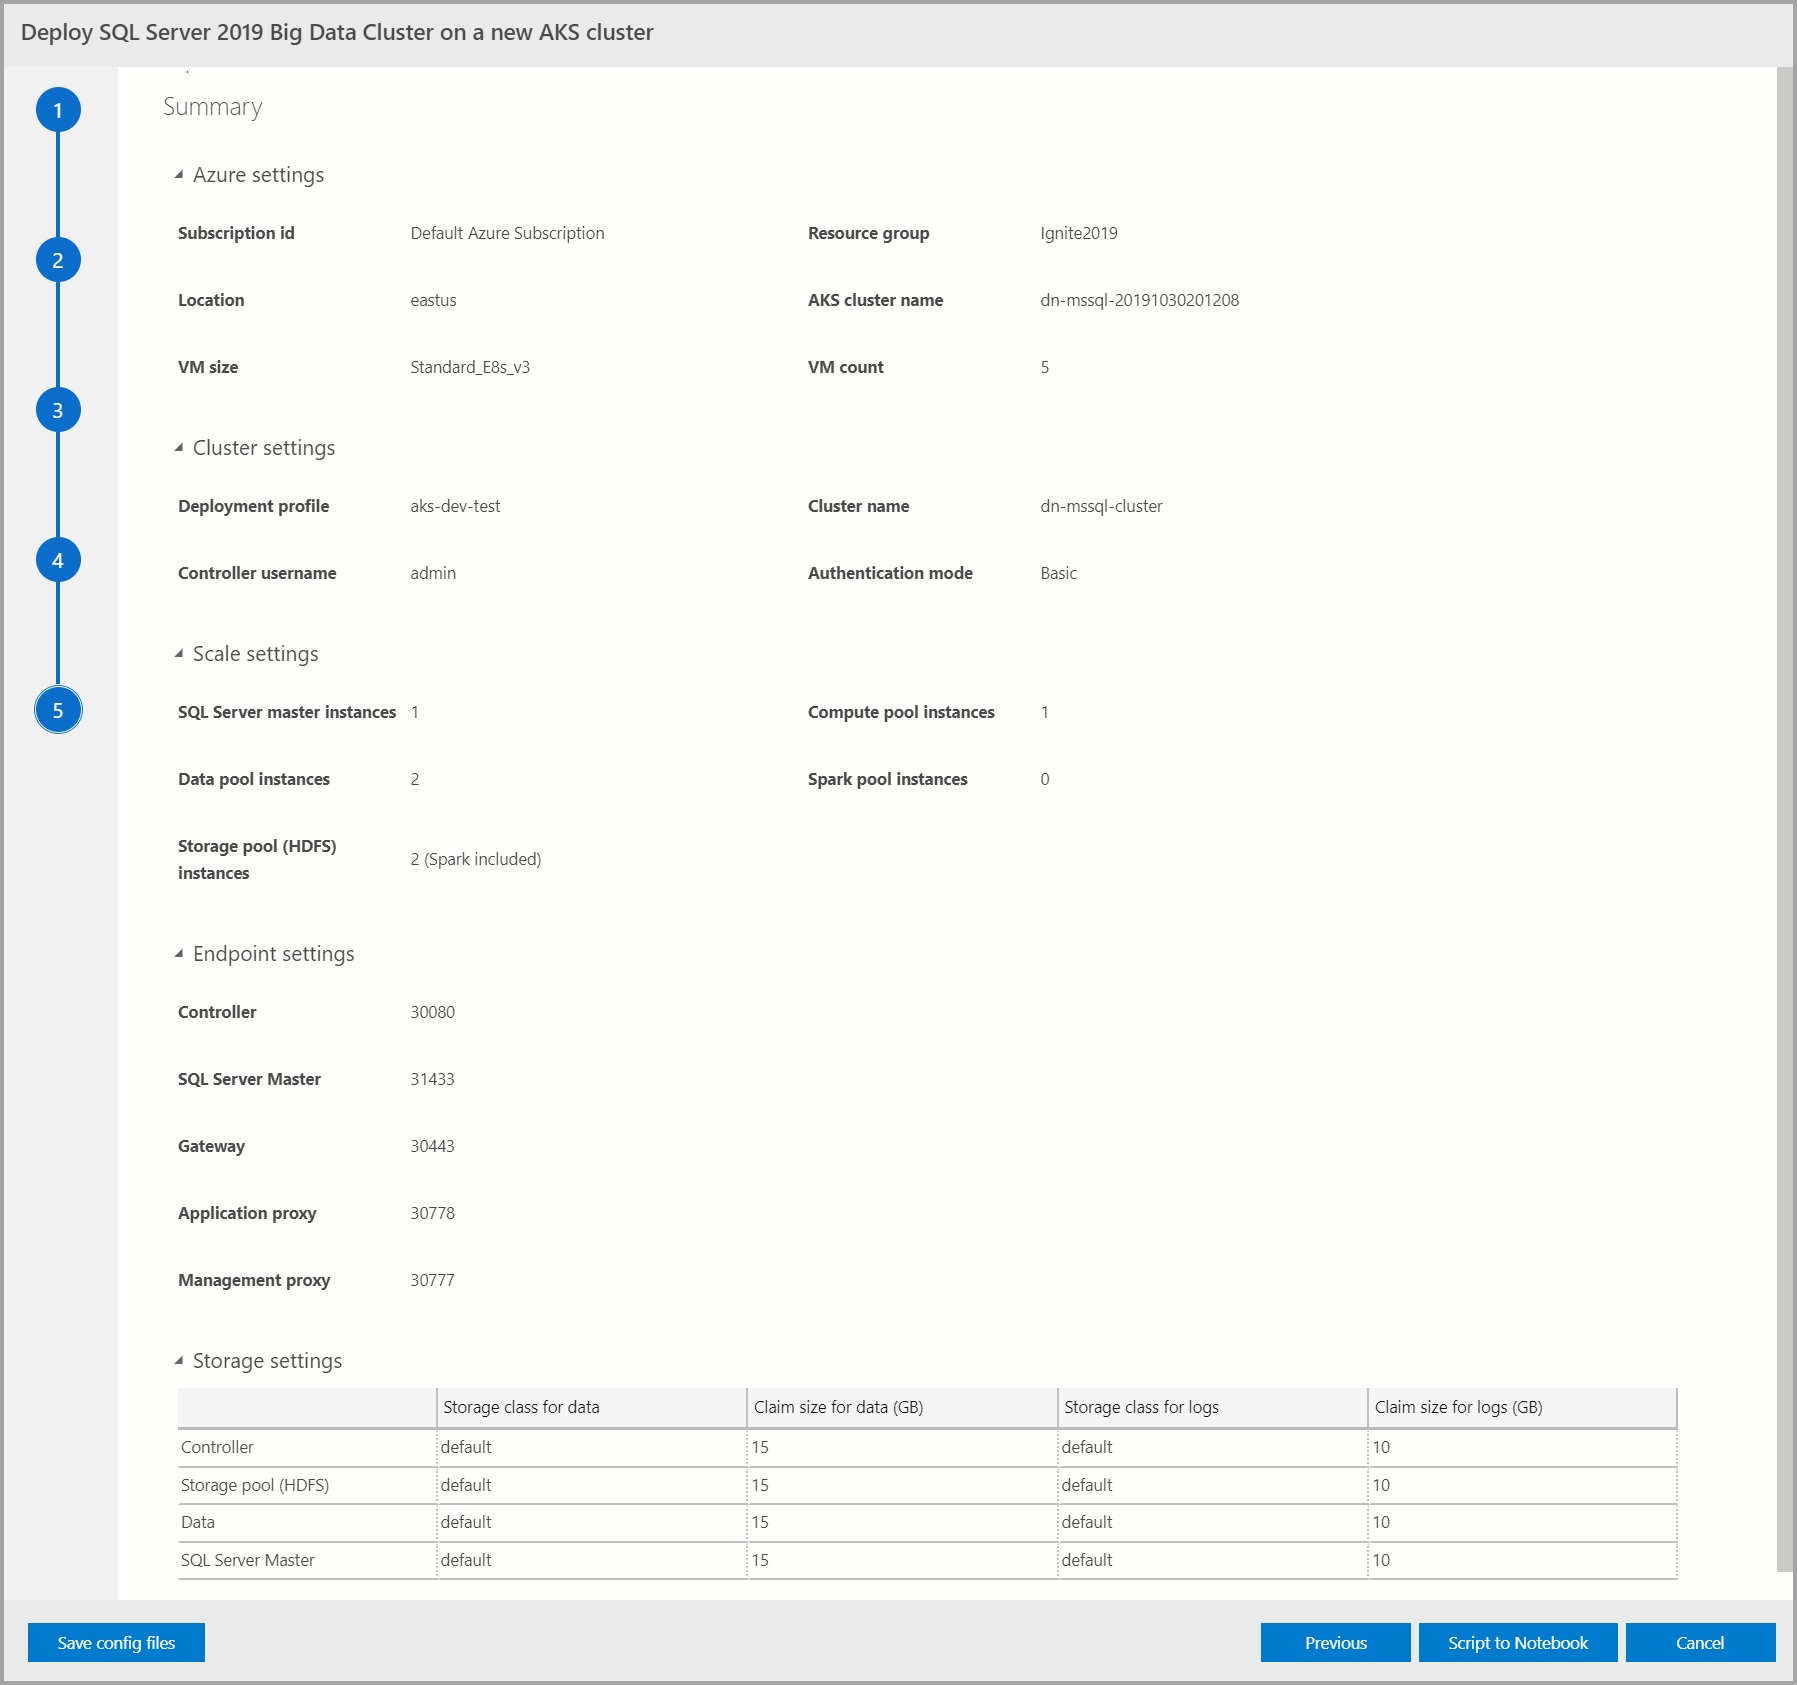This screenshot has height=1685, width=1797.
Task: Select wizard step 3 circle
Action: pyautogui.click(x=58, y=410)
